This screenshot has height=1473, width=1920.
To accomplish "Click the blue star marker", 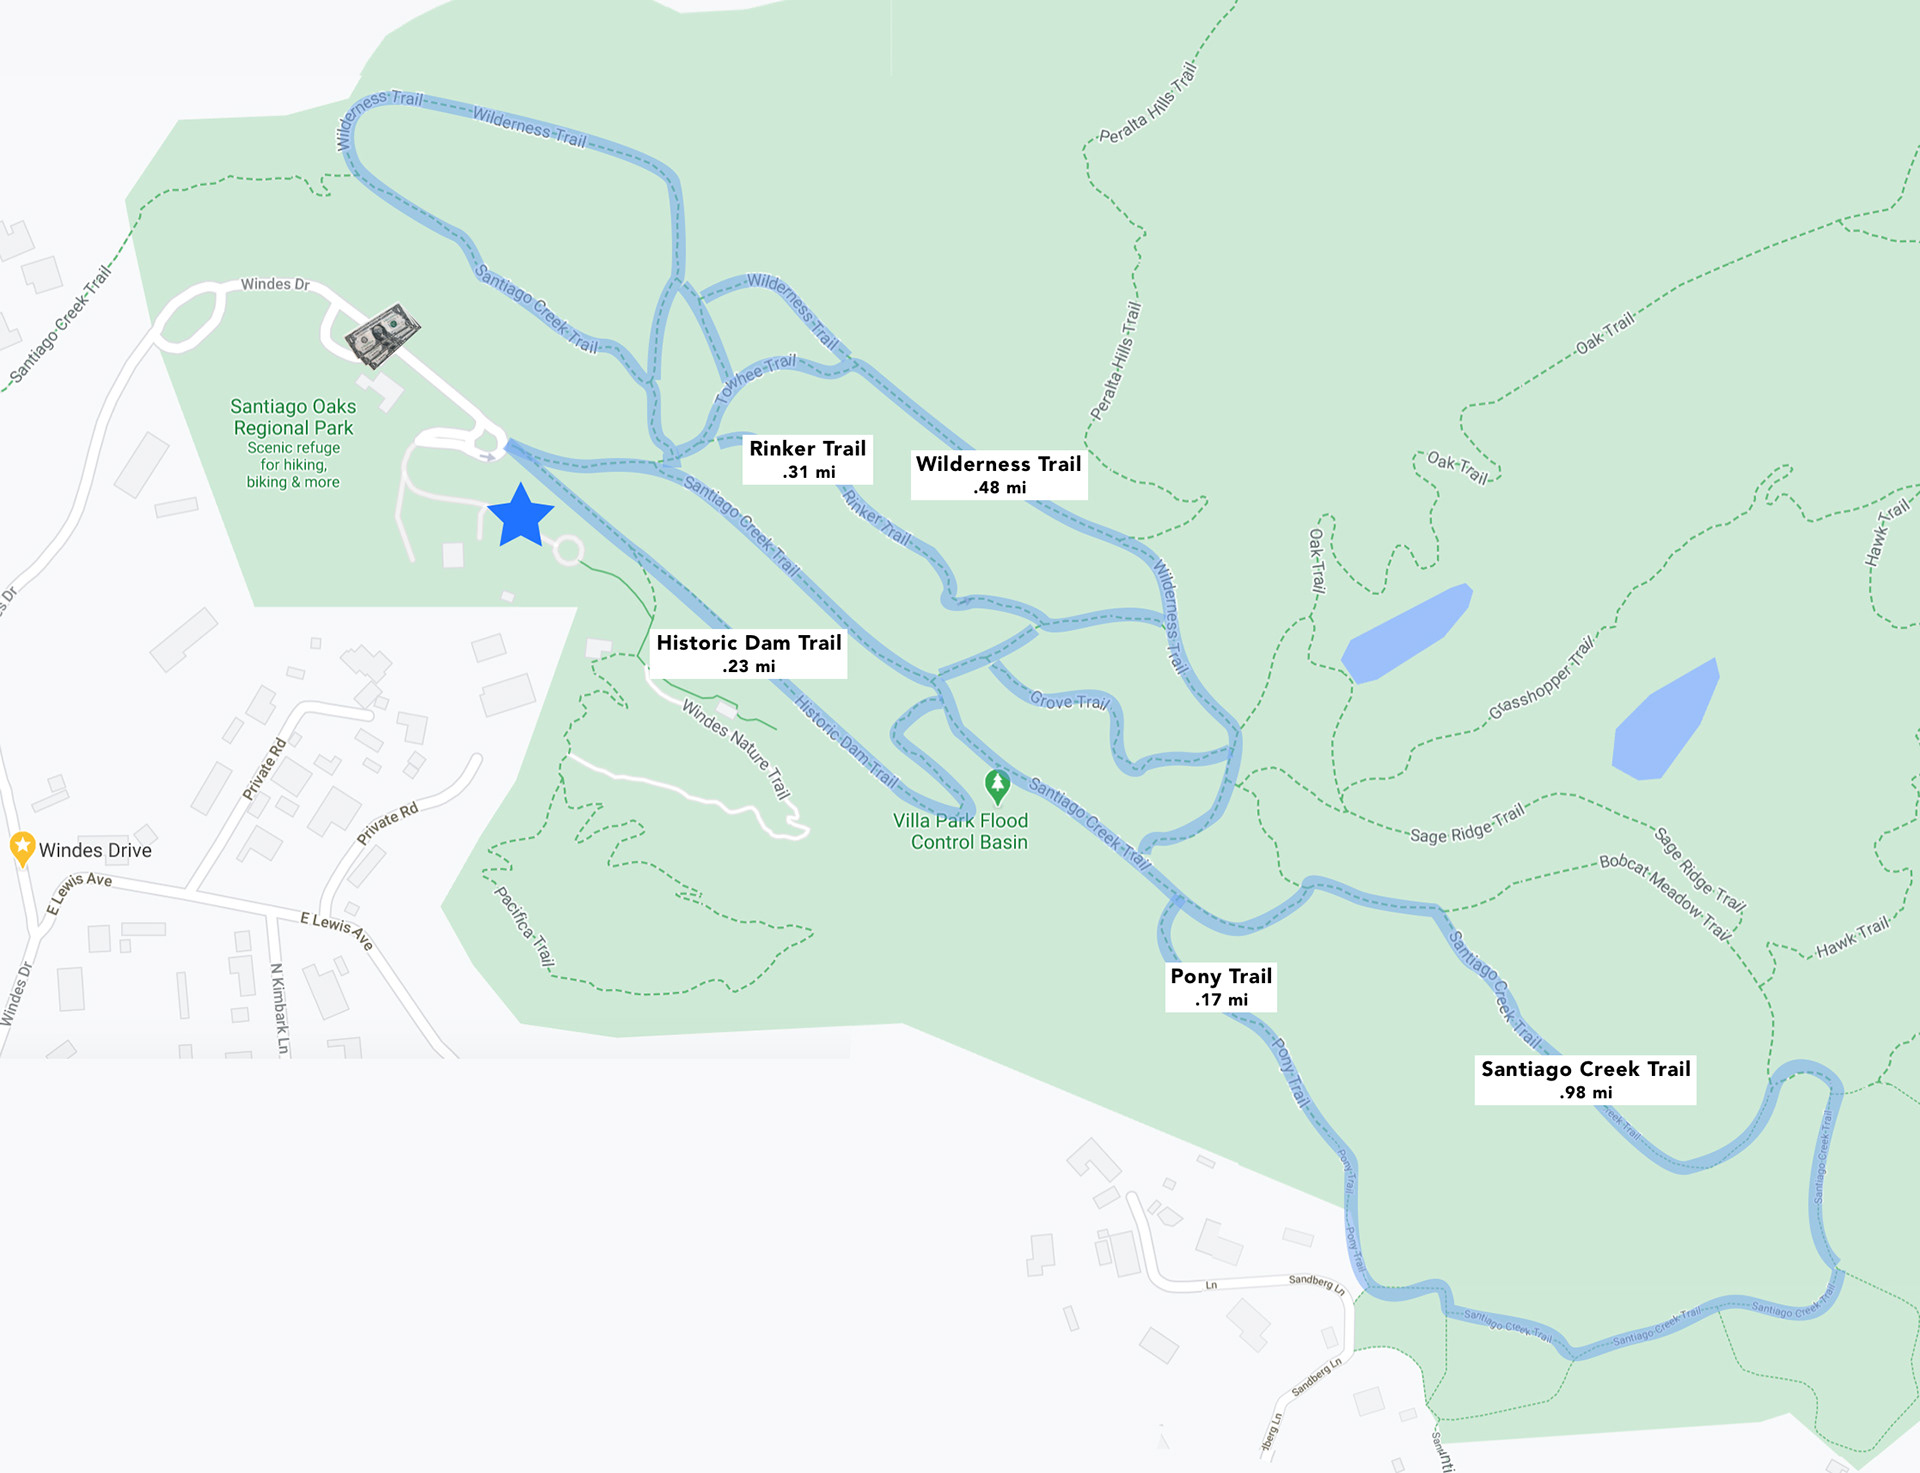I will click(521, 516).
